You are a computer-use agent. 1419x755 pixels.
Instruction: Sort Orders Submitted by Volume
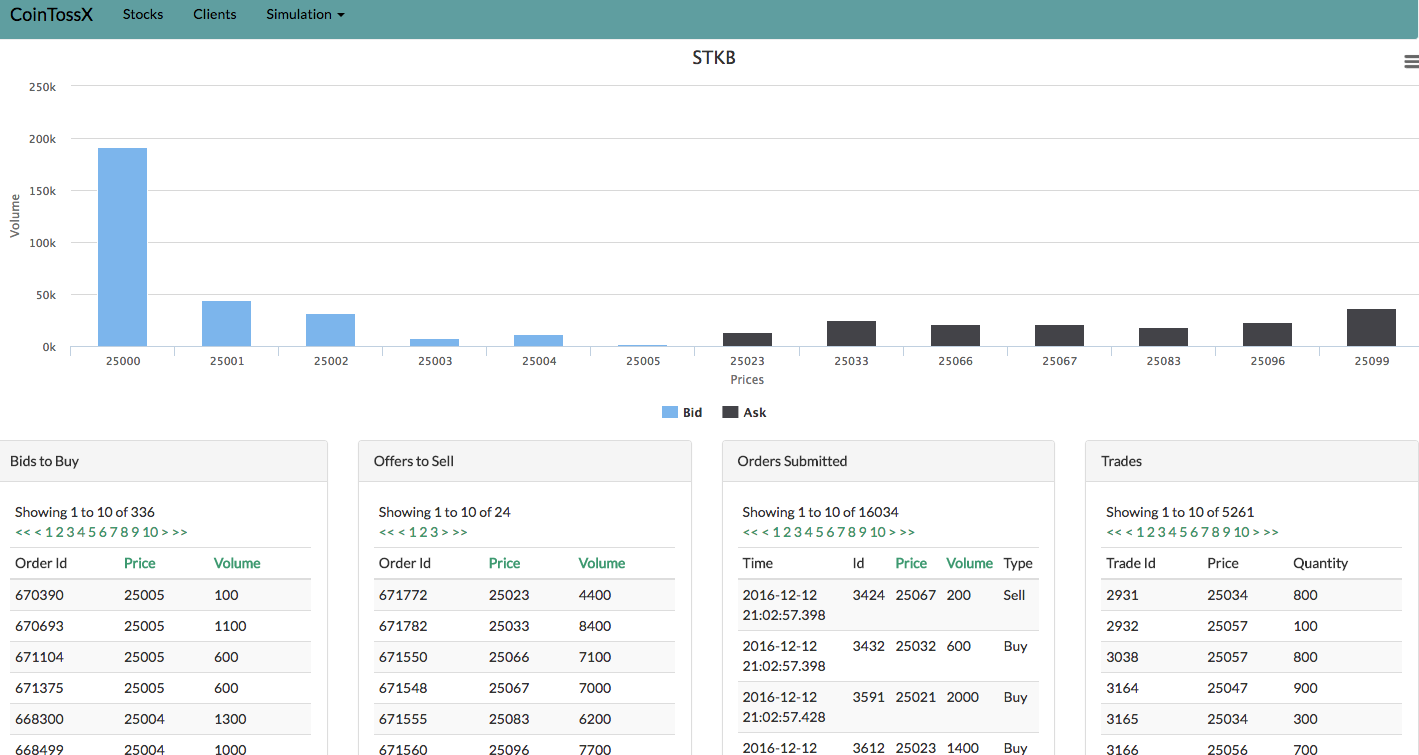(970, 563)
